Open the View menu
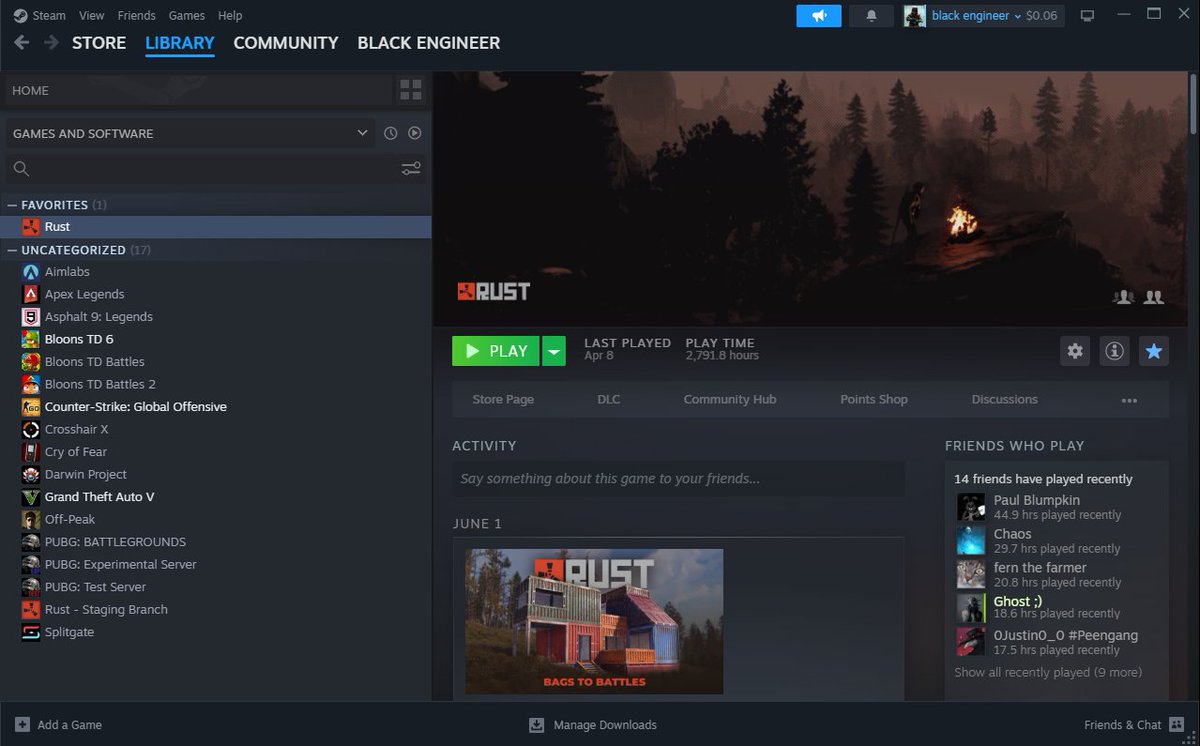Screen dimensions: 1200x746 point(91,15)
